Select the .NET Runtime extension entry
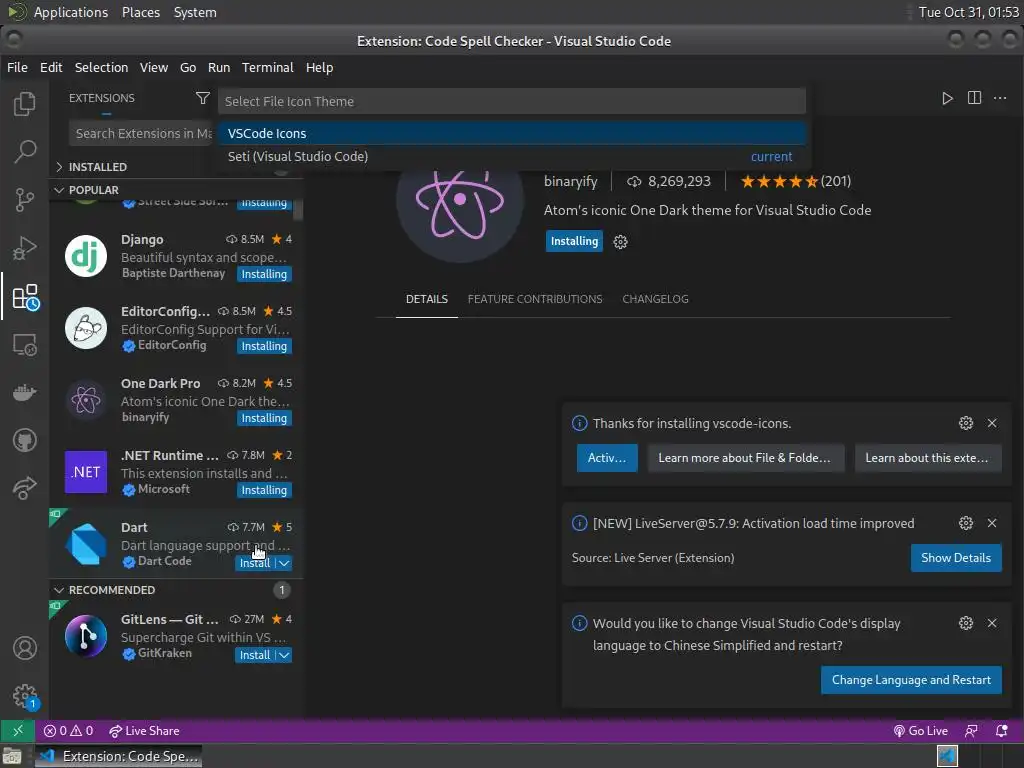 click(176, 472)
